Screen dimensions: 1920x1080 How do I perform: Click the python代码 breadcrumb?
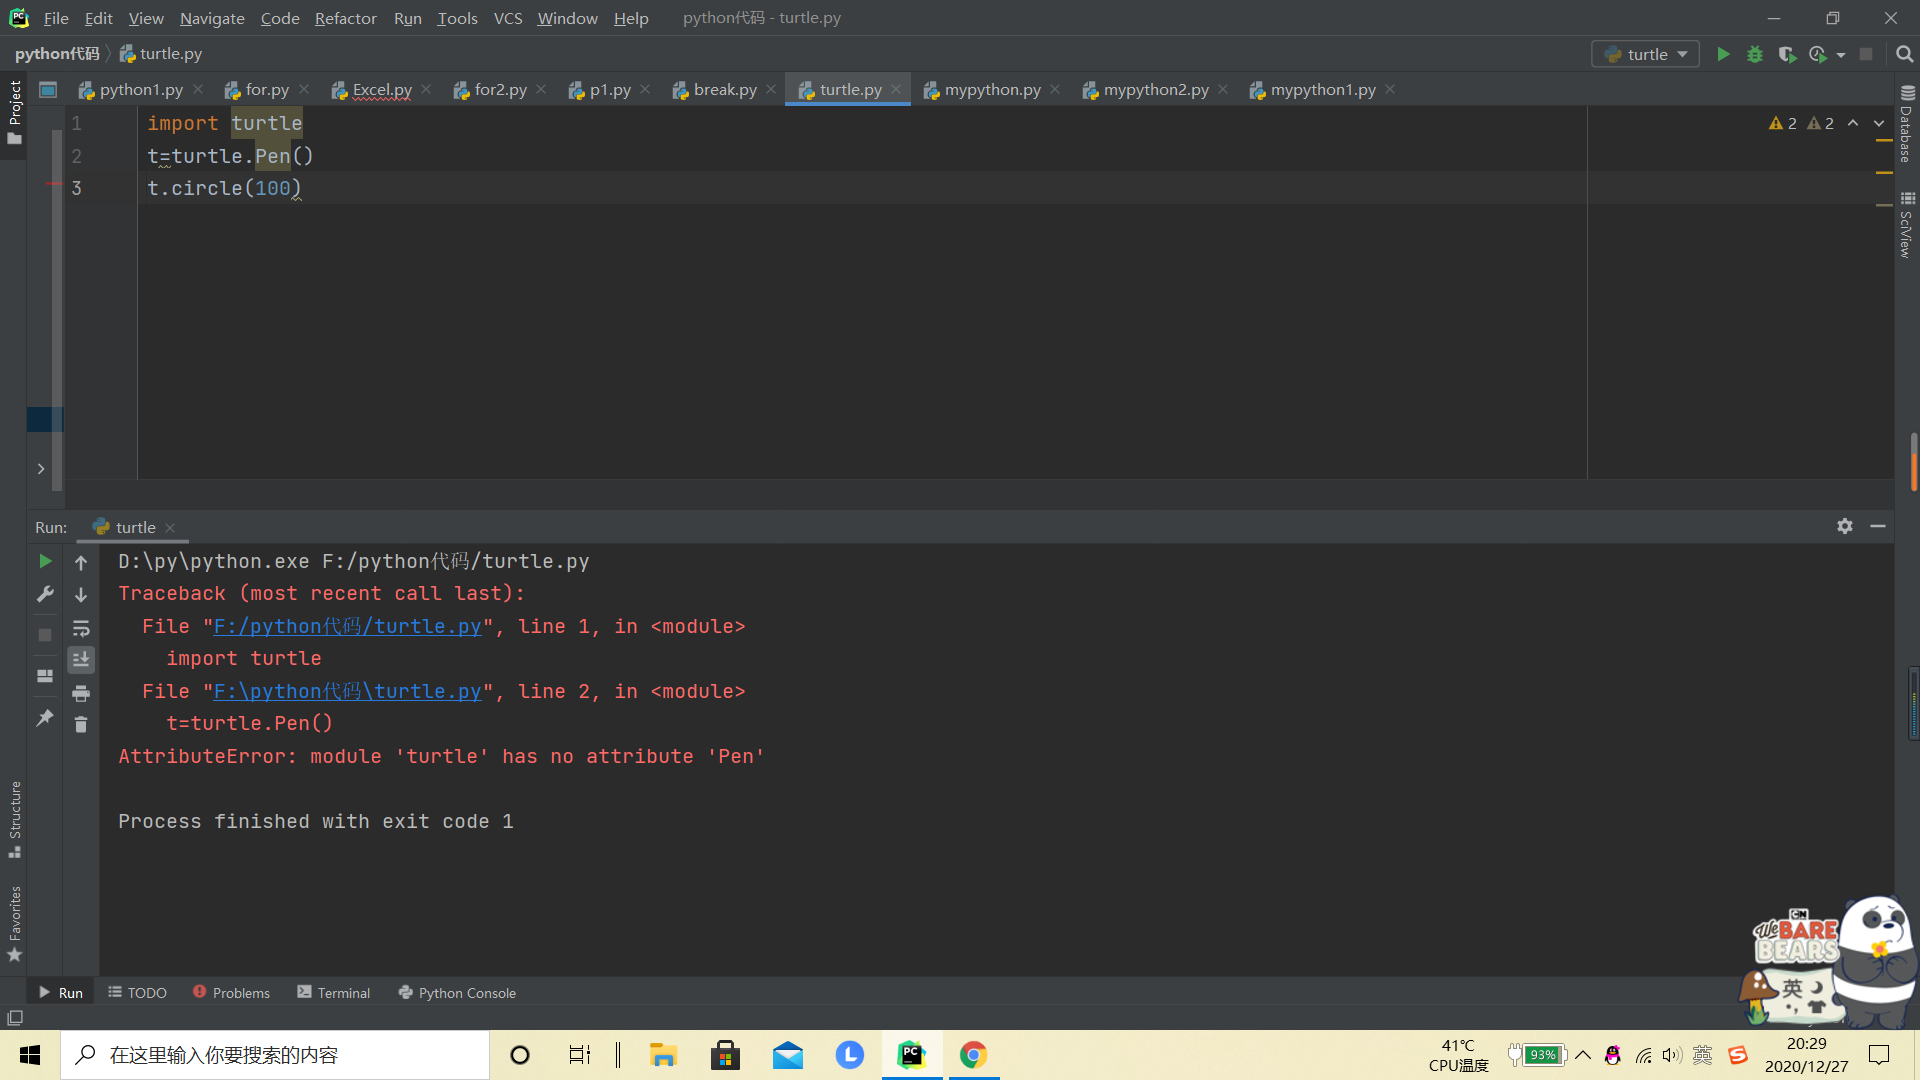pyautogui.click(x=57, y=54)
